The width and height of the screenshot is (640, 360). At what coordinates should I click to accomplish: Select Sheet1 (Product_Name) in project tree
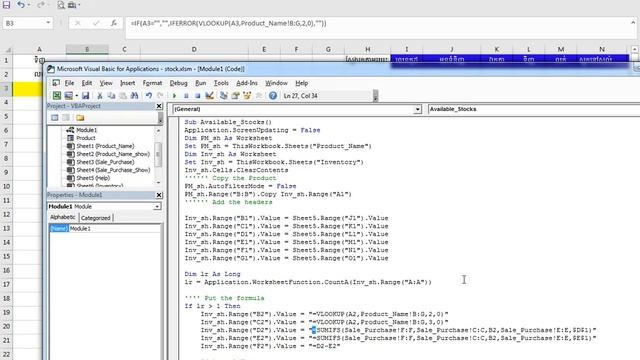pos(105,146)
